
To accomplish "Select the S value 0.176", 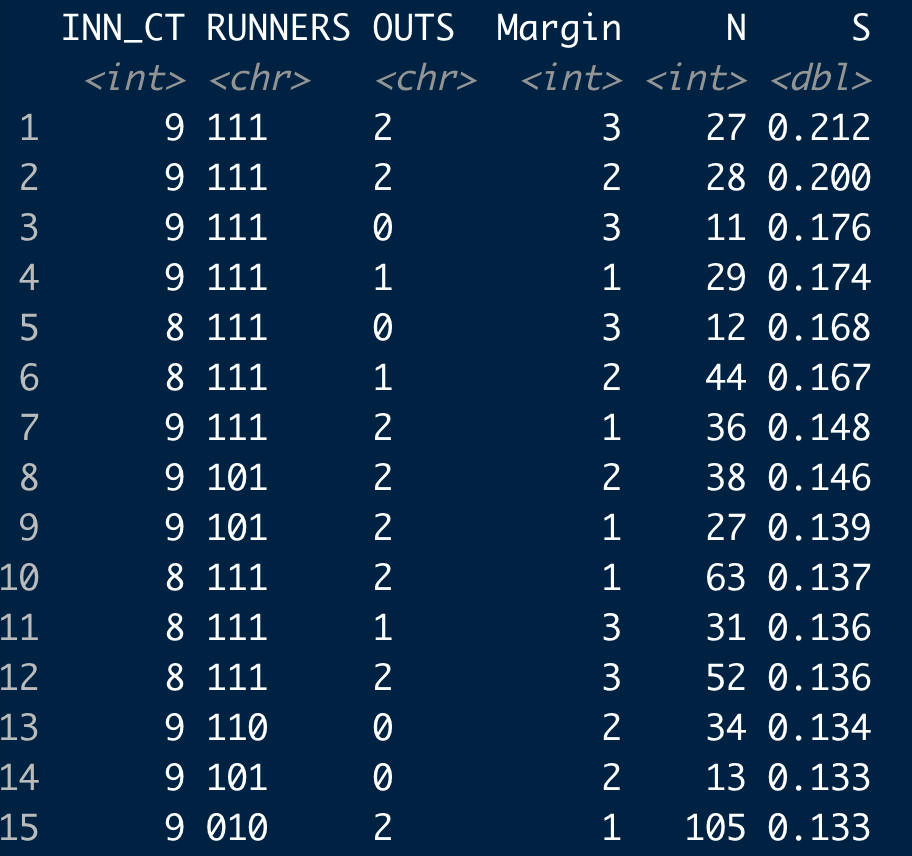I will pos(819,228).
